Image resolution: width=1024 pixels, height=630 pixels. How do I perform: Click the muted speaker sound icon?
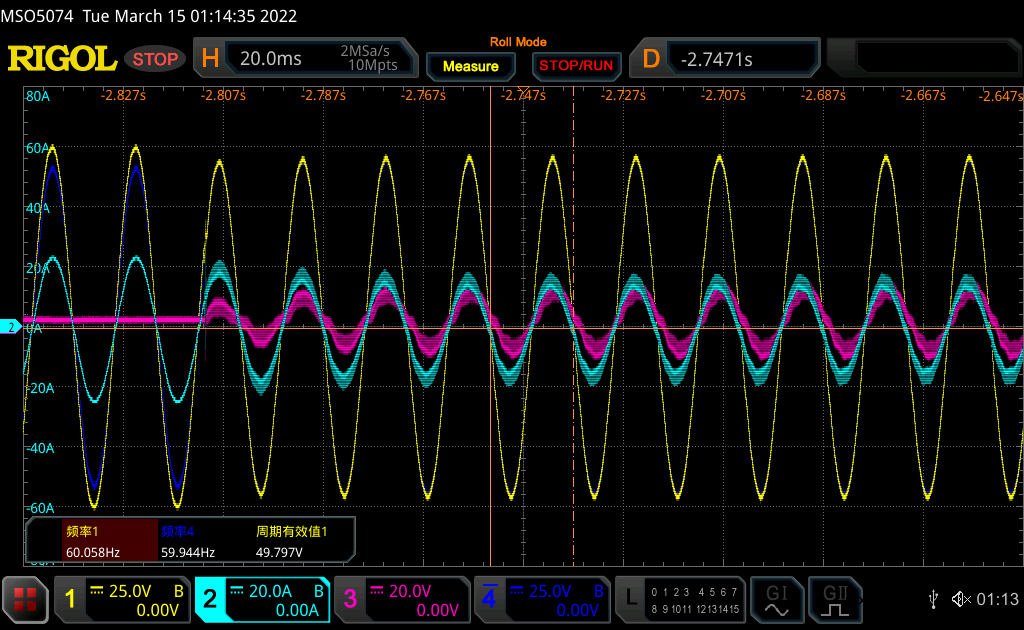point(961,599)
